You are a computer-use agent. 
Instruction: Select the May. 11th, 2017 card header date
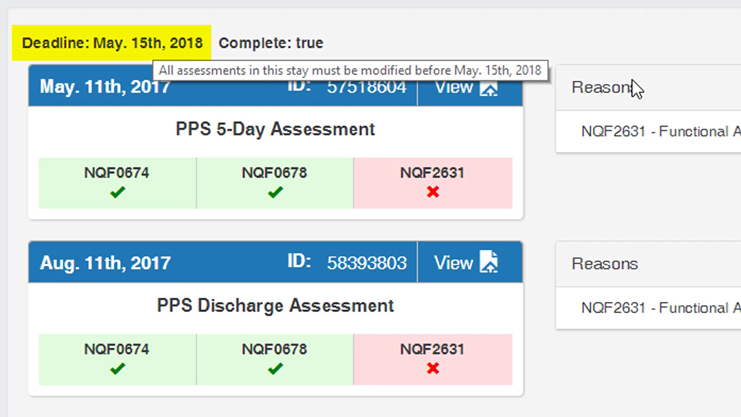pyautogui.click(x=105, y=87)
